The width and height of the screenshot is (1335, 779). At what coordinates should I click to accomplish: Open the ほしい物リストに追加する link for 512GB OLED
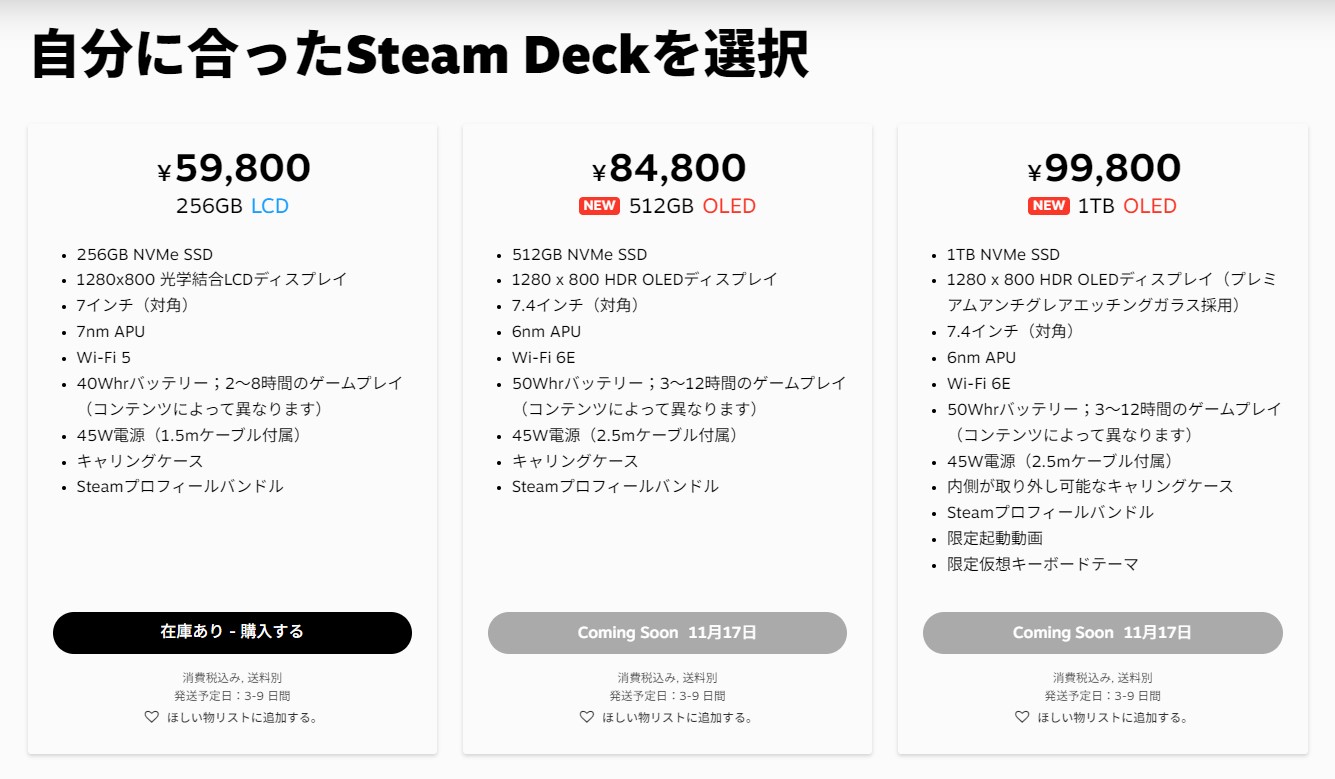[677, 717]
